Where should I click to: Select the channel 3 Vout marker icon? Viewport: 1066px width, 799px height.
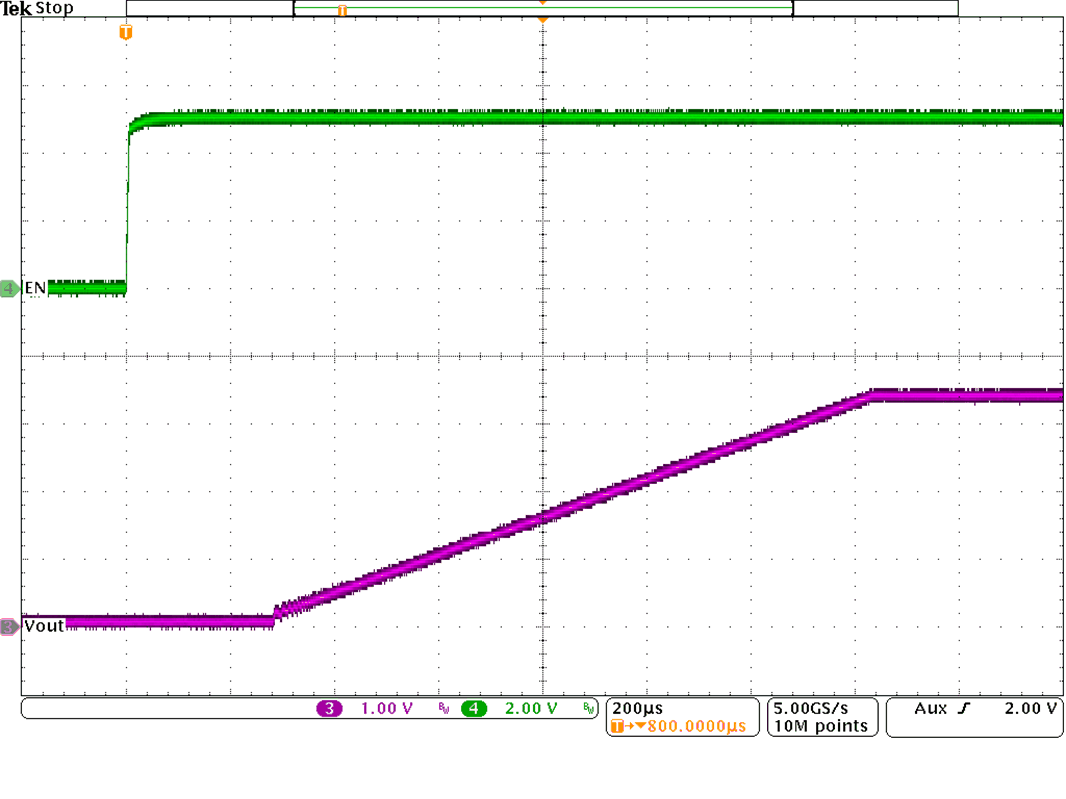8,625
